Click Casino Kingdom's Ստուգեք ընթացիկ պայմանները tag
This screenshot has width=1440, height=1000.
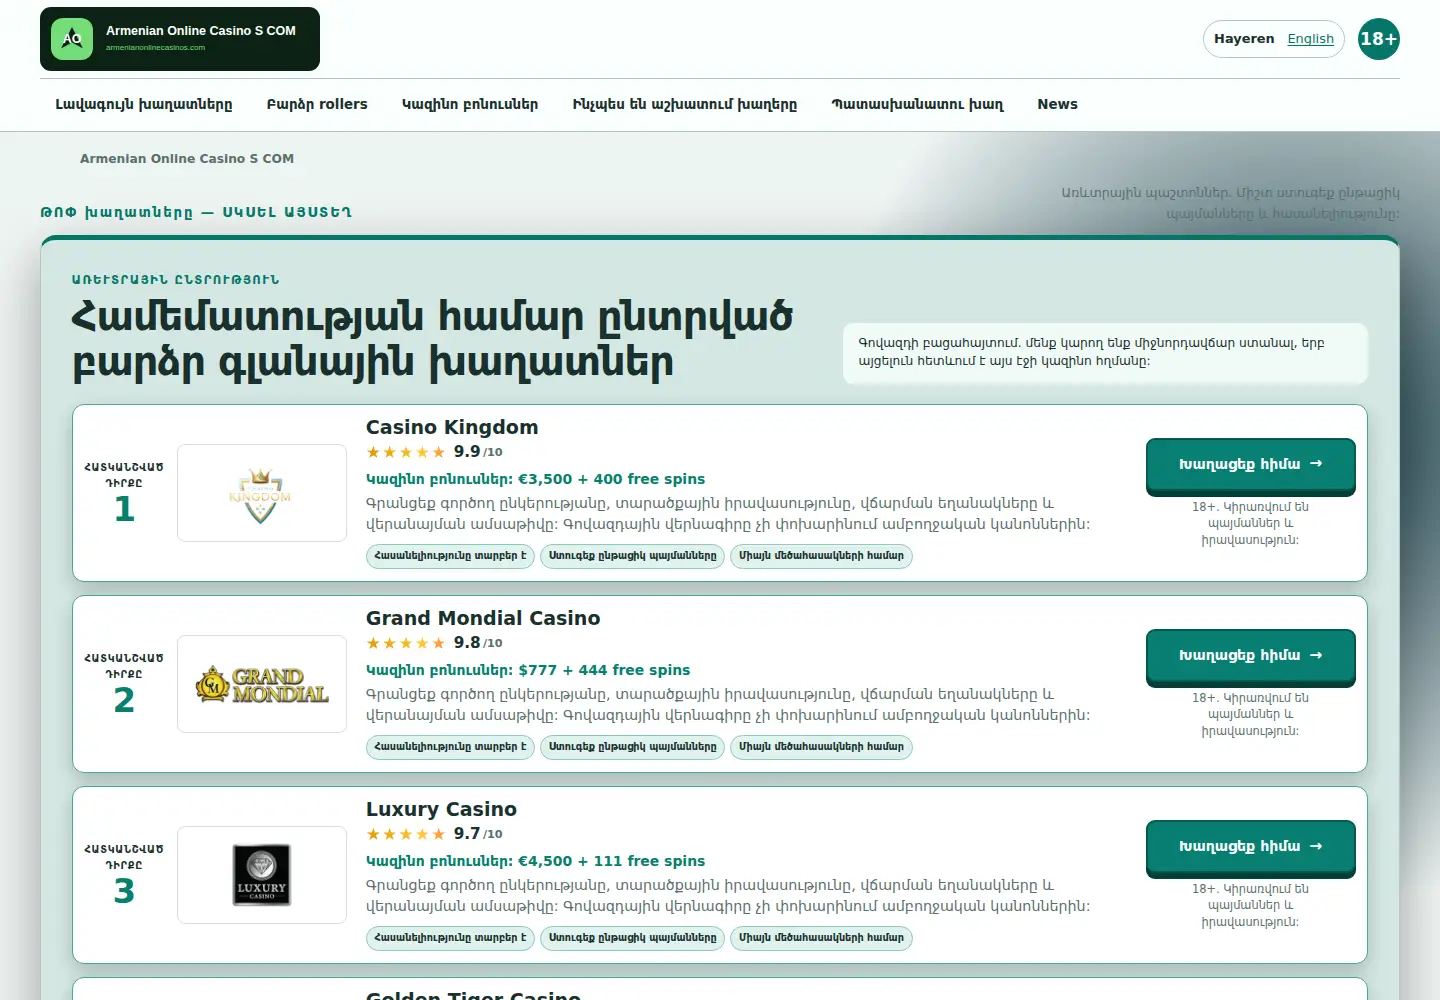click(632, 556)
